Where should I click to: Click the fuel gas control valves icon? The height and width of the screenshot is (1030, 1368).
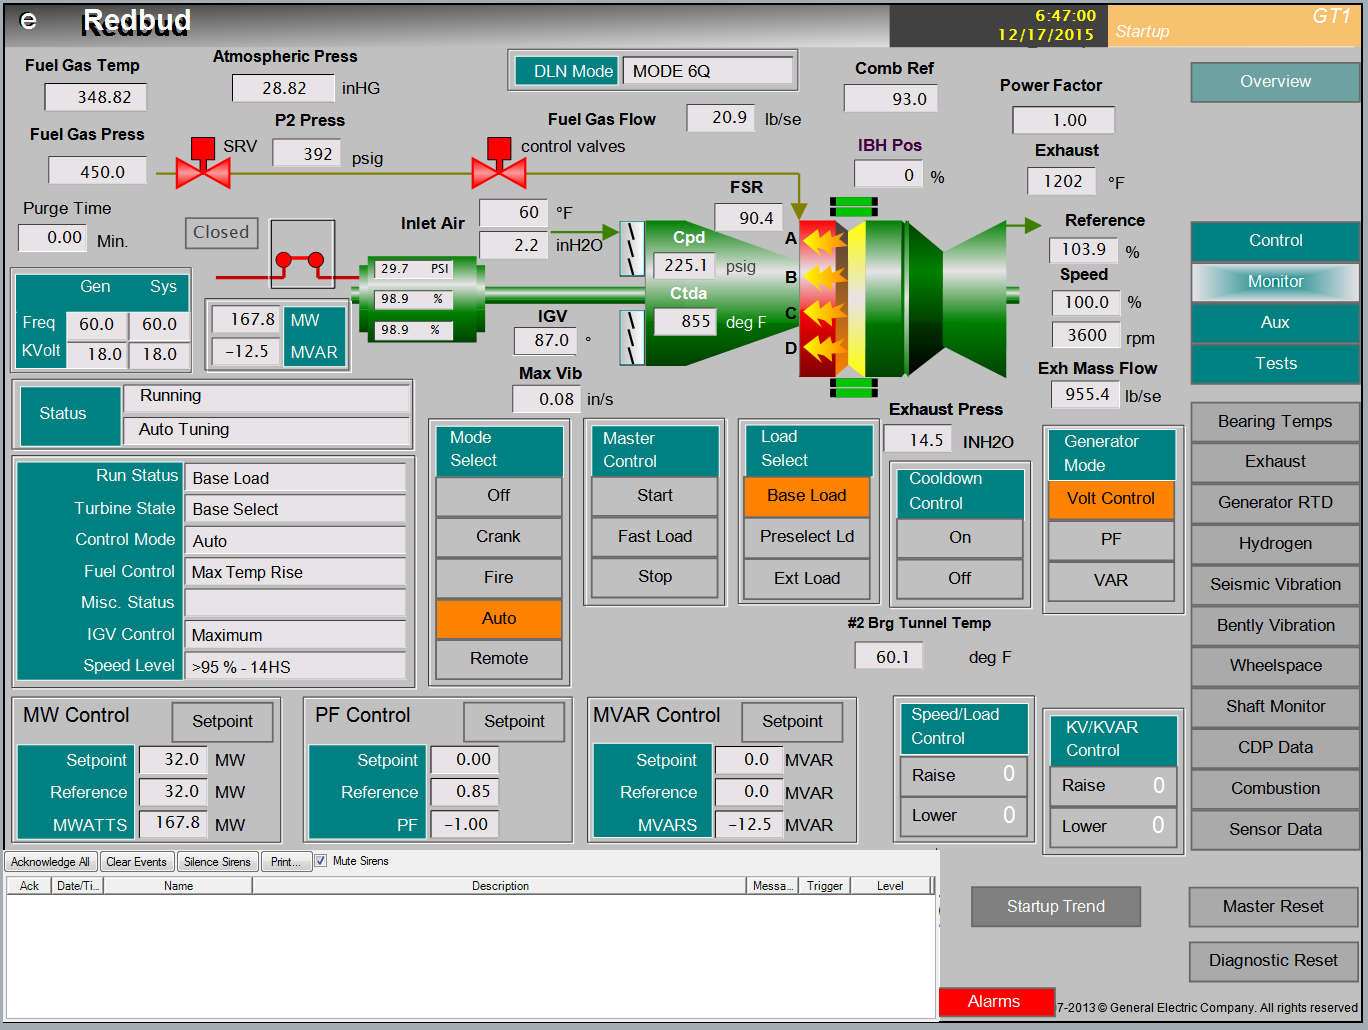pyautogui.click(x=499, y=165)
